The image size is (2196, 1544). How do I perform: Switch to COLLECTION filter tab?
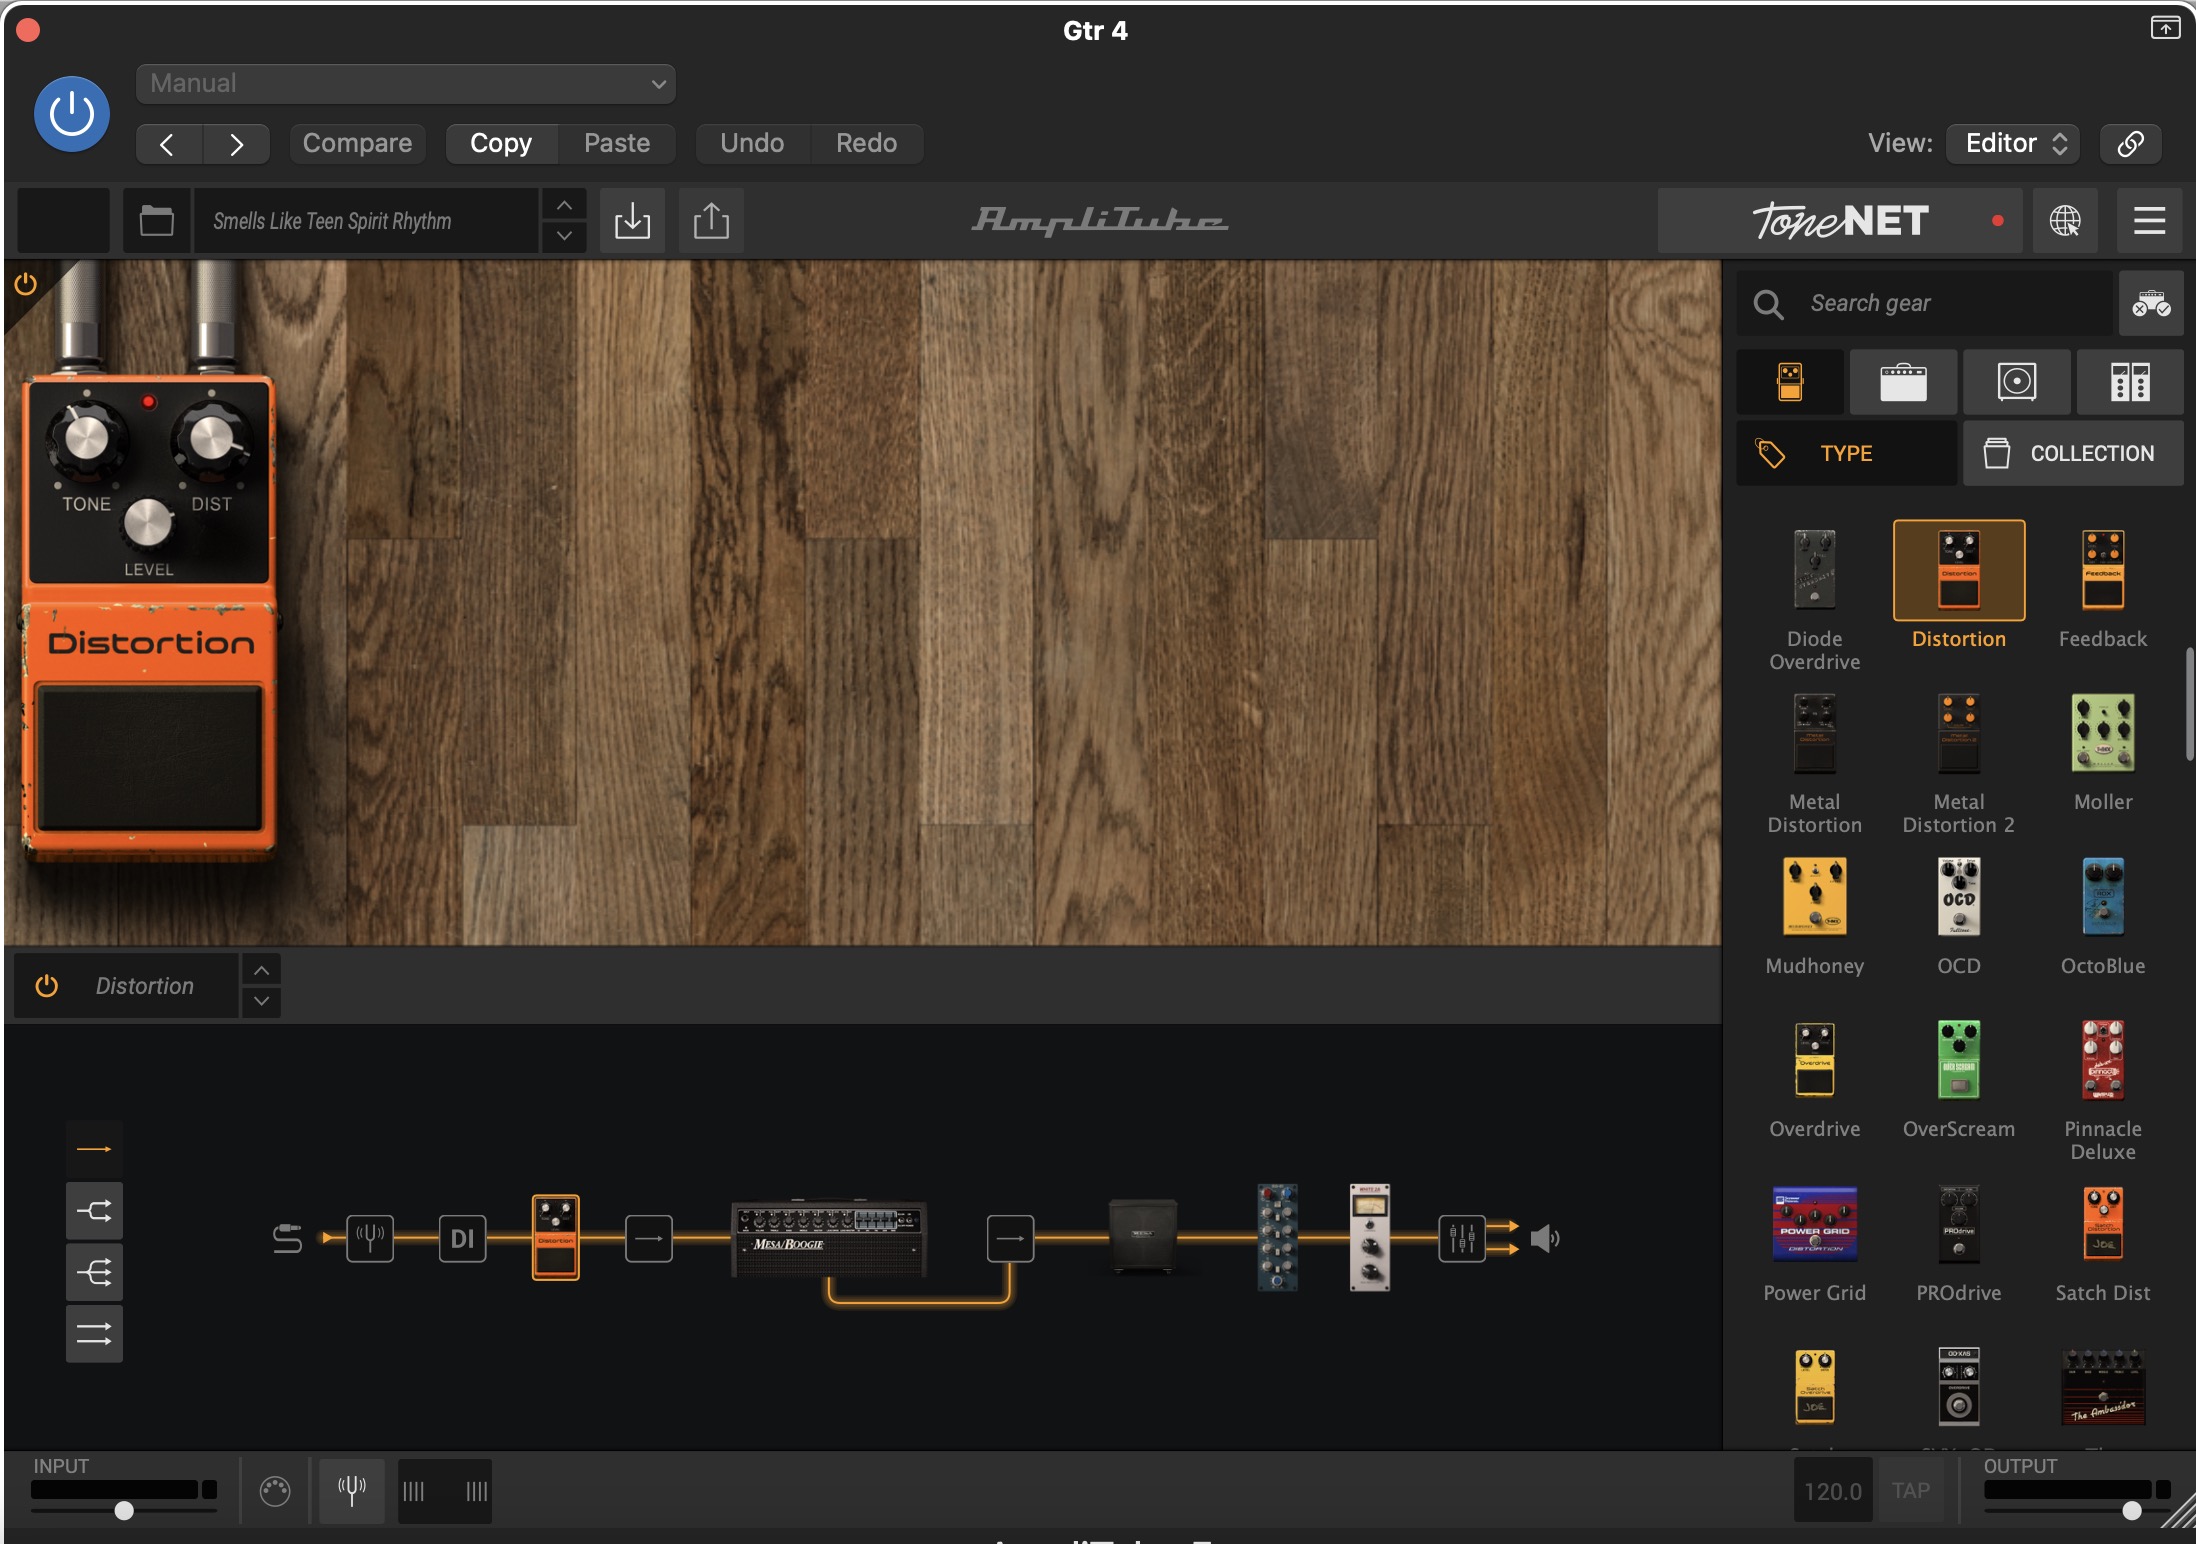[2073, 454]
